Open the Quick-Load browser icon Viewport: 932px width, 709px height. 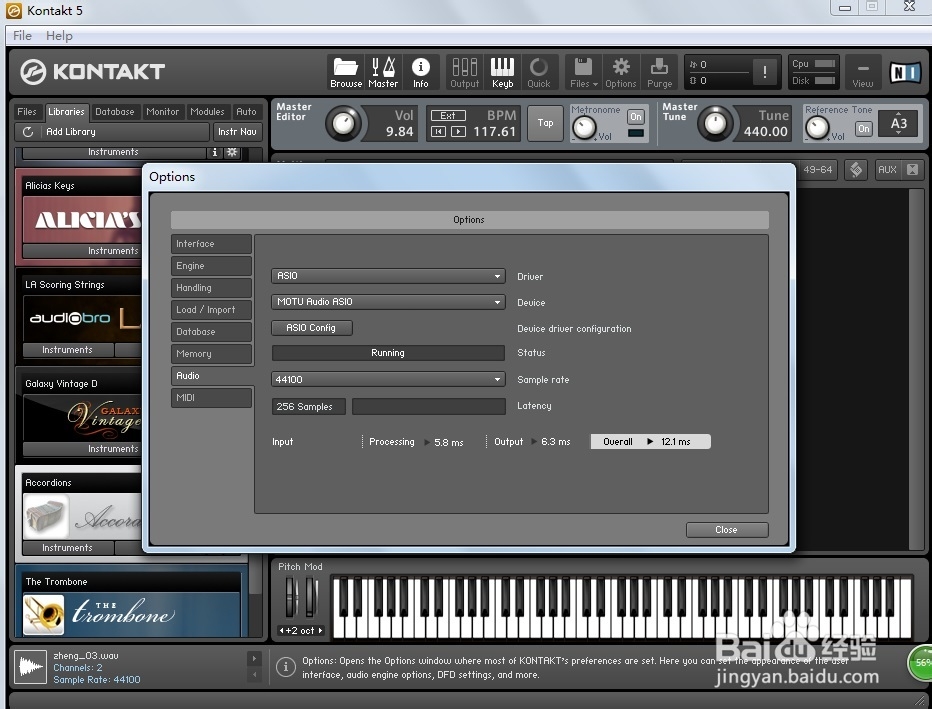[539, 72]
